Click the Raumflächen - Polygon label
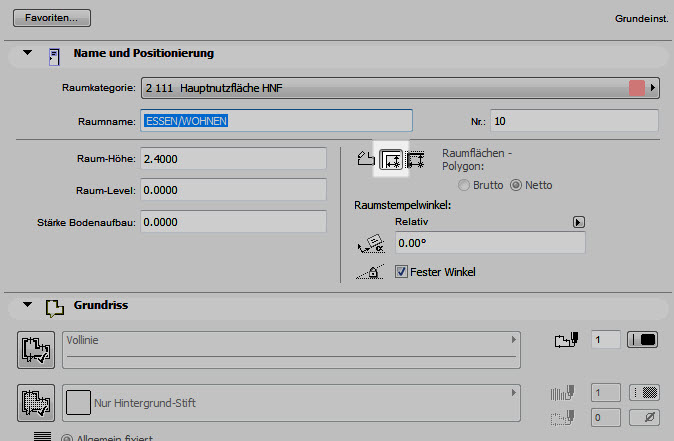The width and height of the screenshot is (674, 441). 477,159
